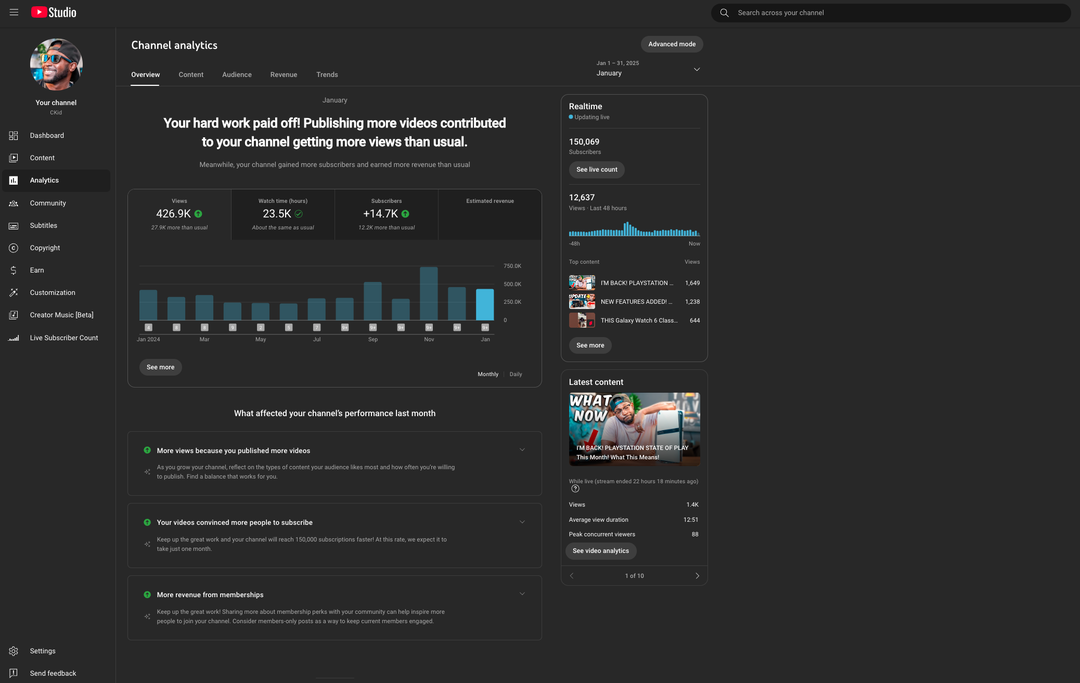Open the Earn dollar icon

[x=14, y=270]
